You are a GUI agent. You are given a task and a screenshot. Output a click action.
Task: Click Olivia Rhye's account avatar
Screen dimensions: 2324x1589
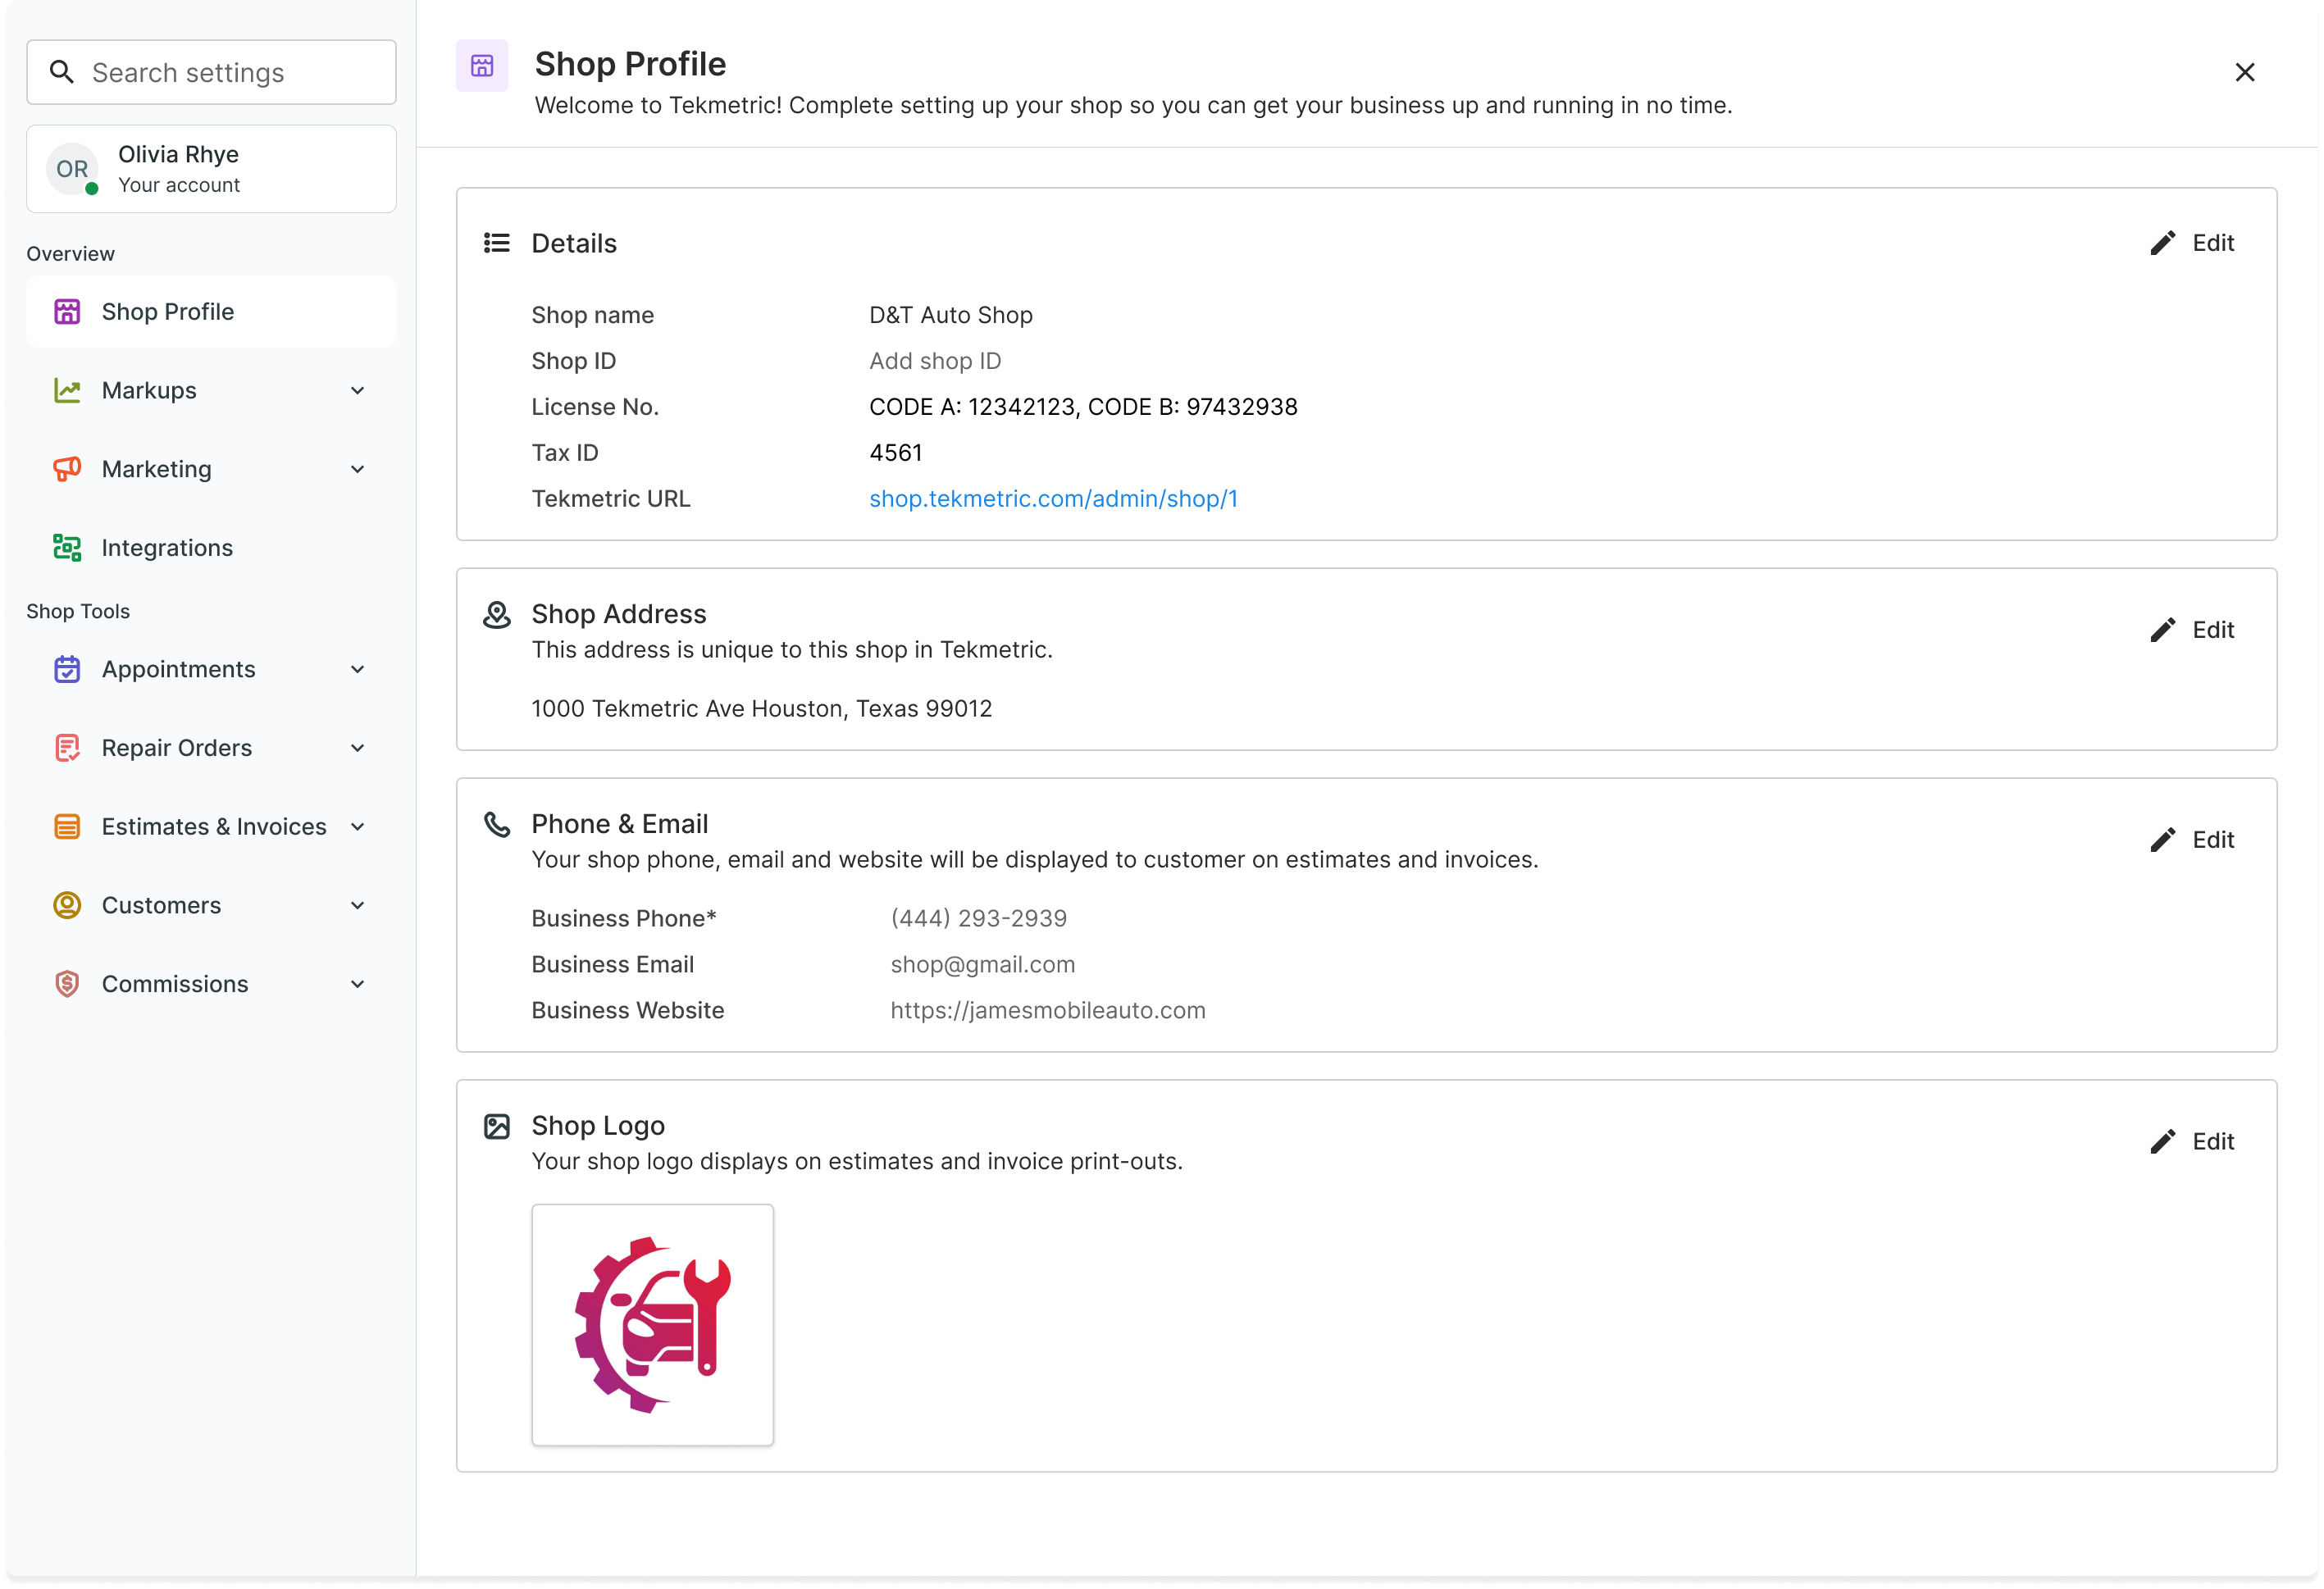(x=71, y=168)
